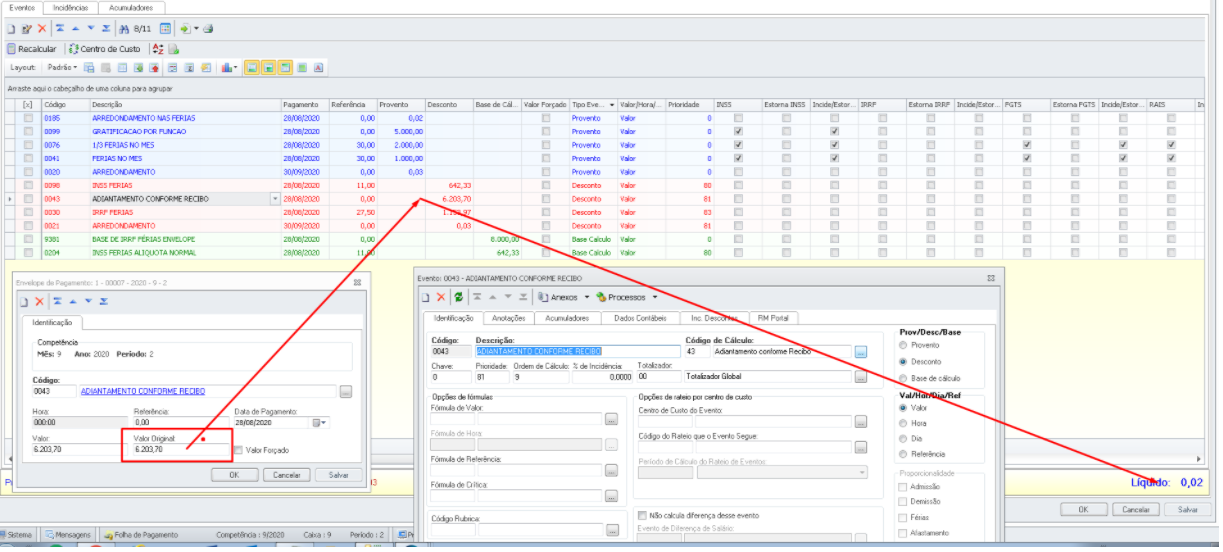1223x552 pixels.
Task: Click lookup button next to ADIANTAMENTO CONFORME RECIBO link
Action: [346, 392]
